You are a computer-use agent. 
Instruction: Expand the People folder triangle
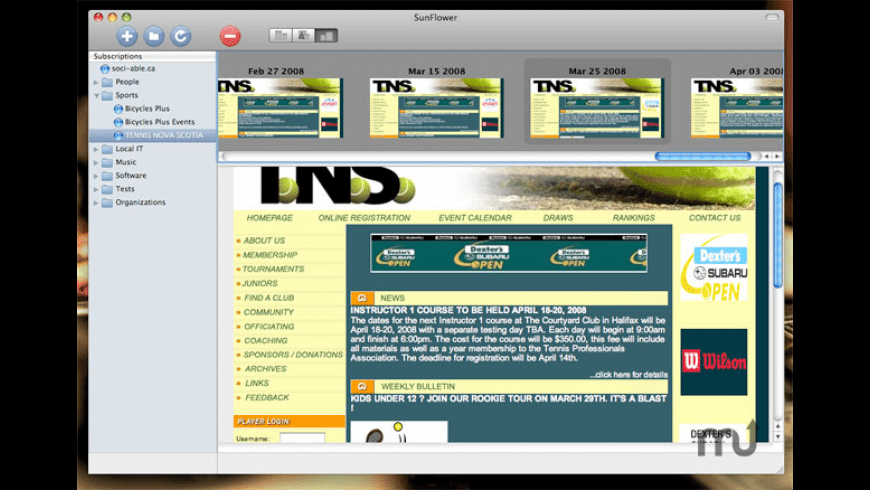(96, 82)
